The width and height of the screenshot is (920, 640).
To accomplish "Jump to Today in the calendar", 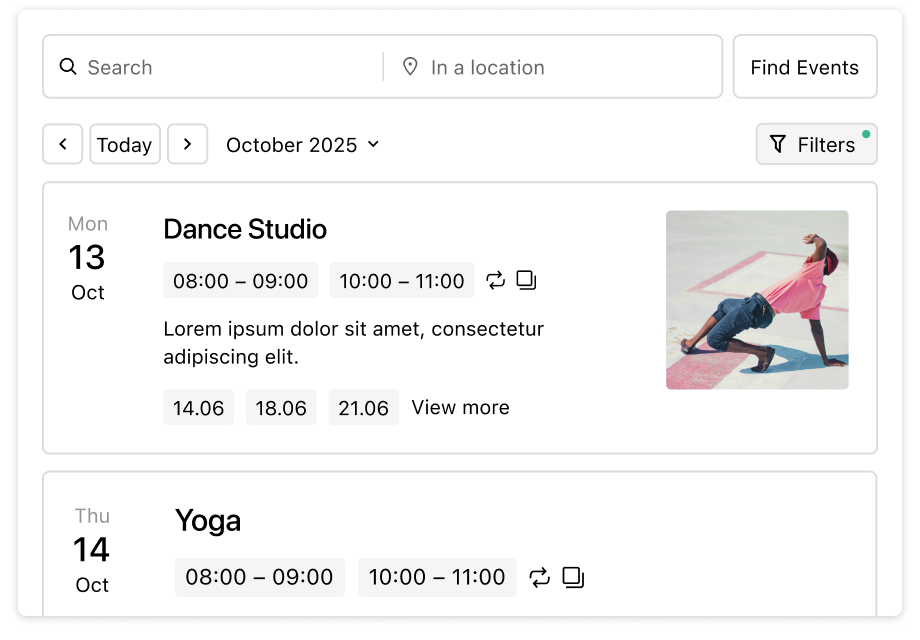I will [x=125, y=144].
